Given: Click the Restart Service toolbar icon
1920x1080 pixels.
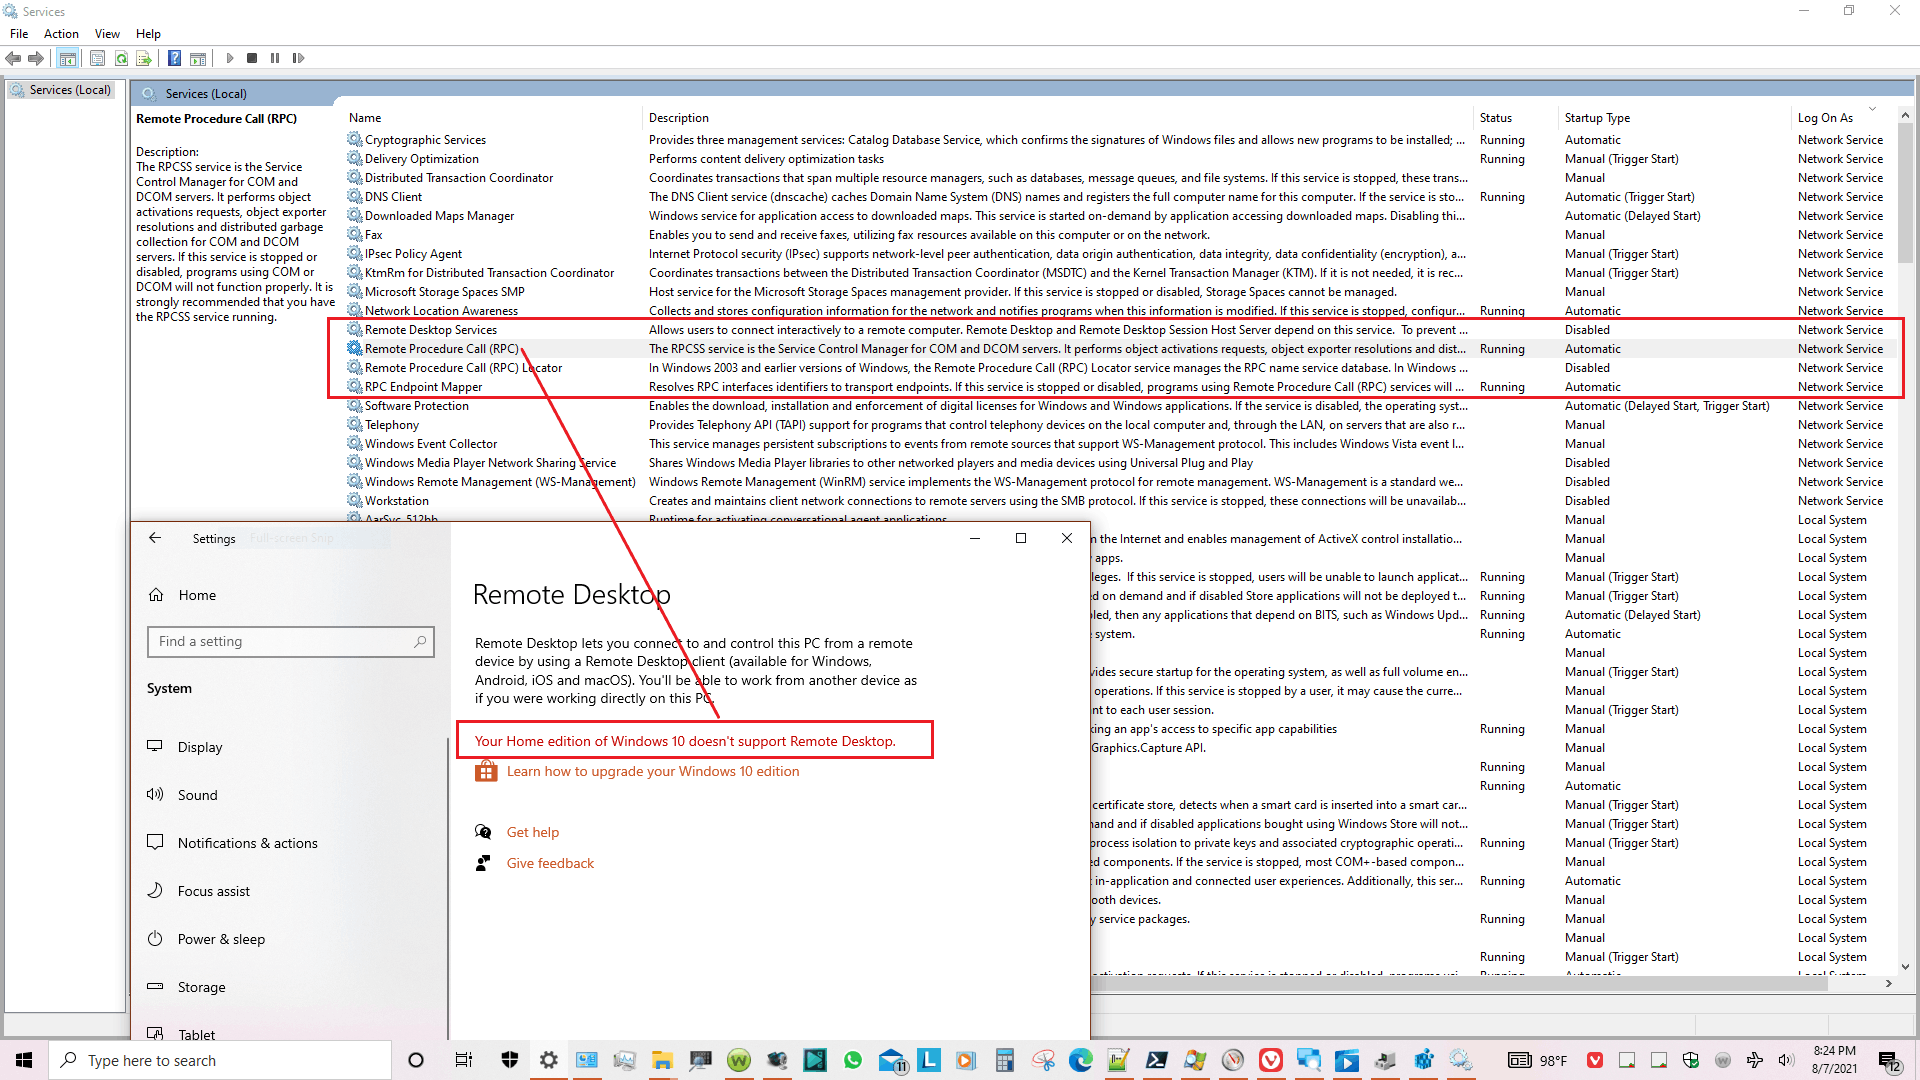Looking at the screenshot, I should [298, 58].
